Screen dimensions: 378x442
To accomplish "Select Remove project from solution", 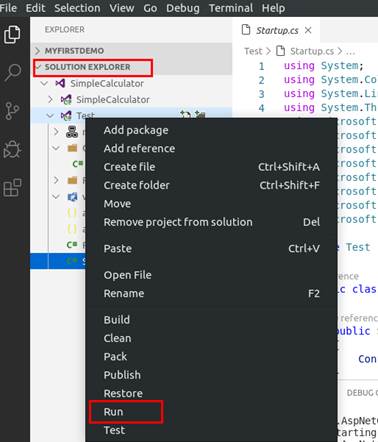I will pos(178,222).
